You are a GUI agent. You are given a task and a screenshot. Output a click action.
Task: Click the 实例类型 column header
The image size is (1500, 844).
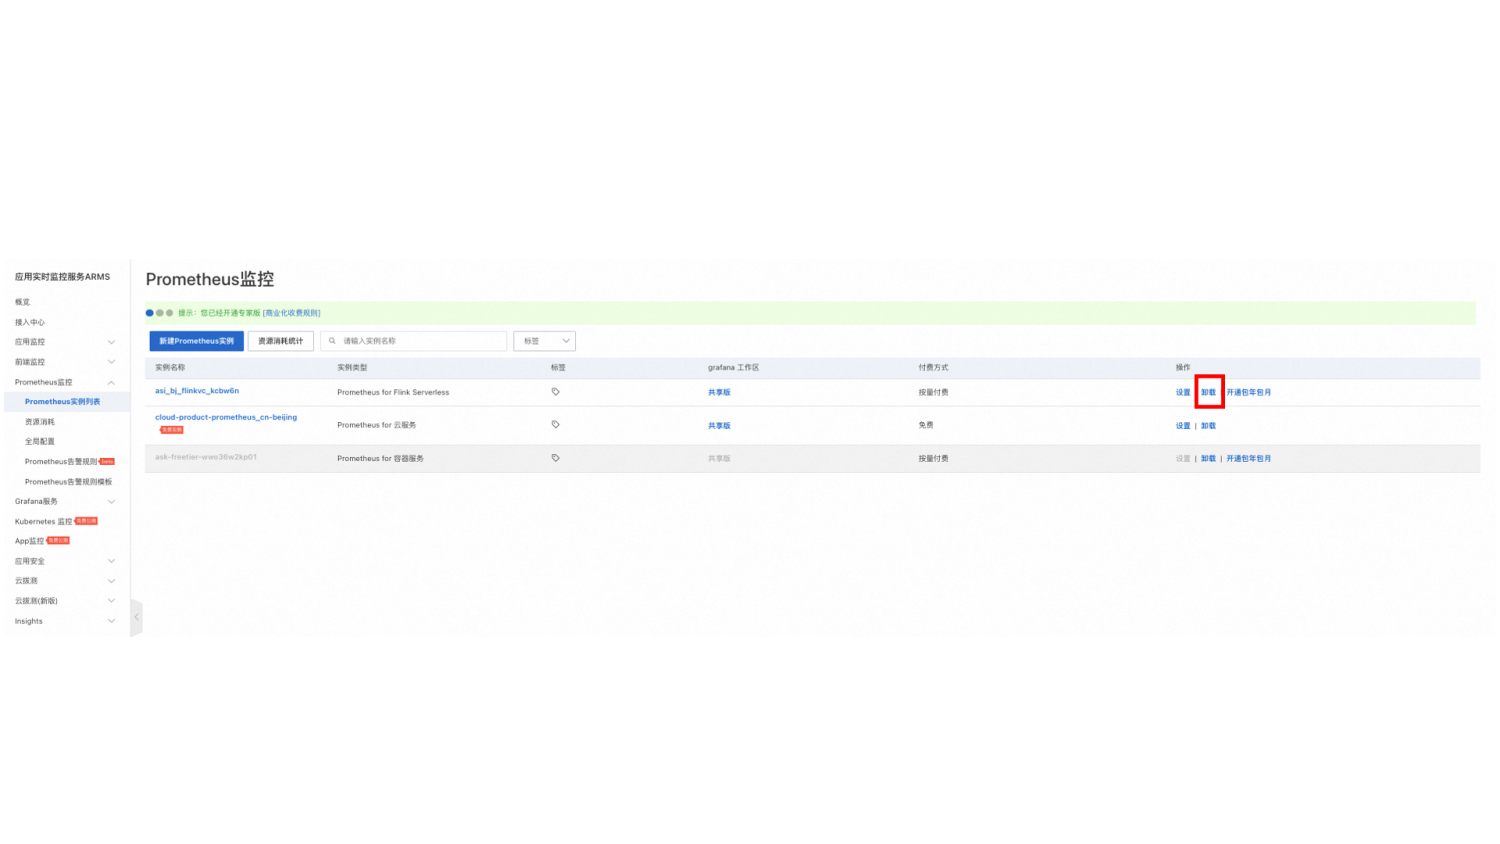(352, 367)
